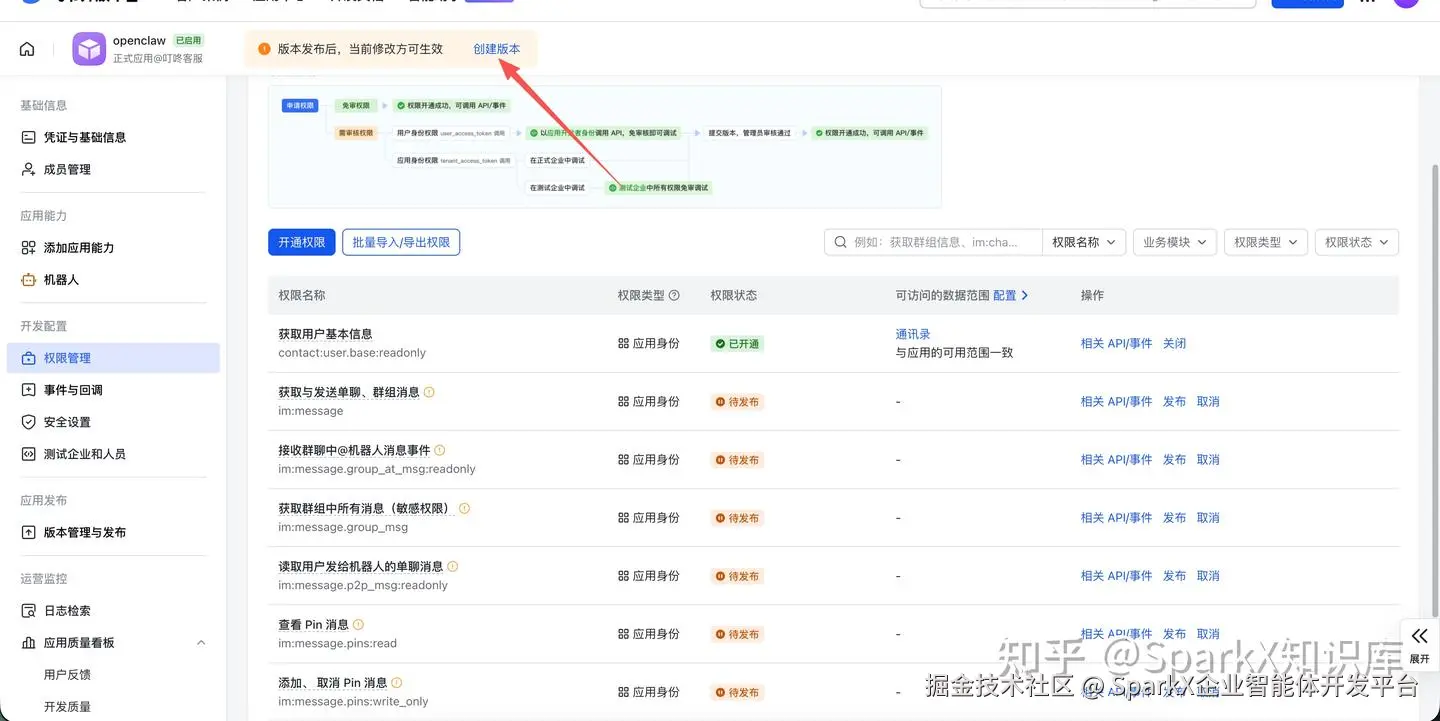Screen dimensions: 1440x721
Task: Click the 权限状态 column header in table
Action: (x=733, y=295)
